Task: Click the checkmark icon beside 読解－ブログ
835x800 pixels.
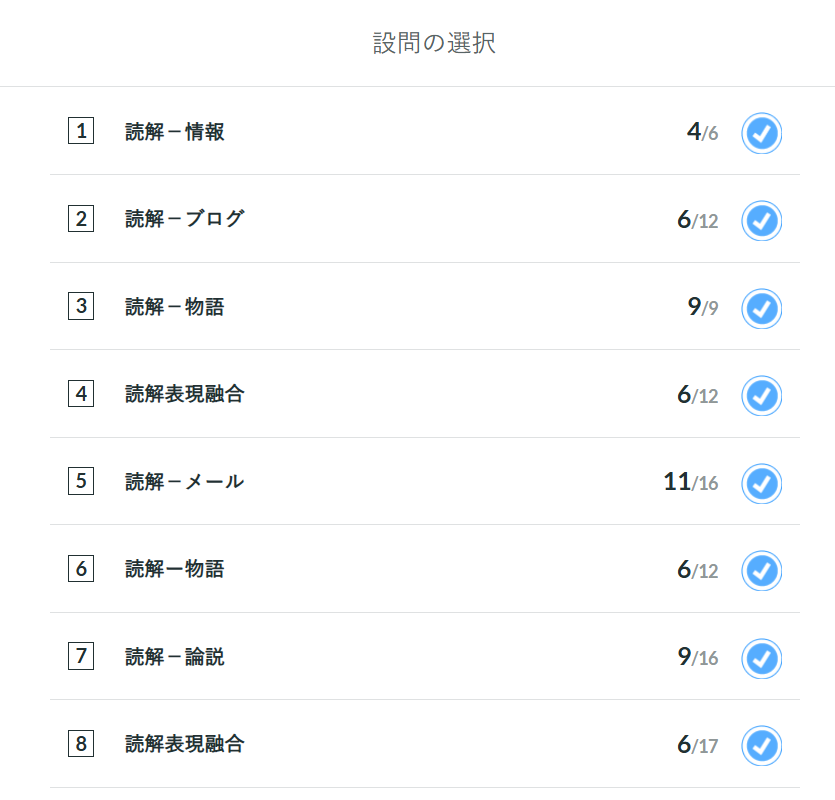Action: click(762, 220)
